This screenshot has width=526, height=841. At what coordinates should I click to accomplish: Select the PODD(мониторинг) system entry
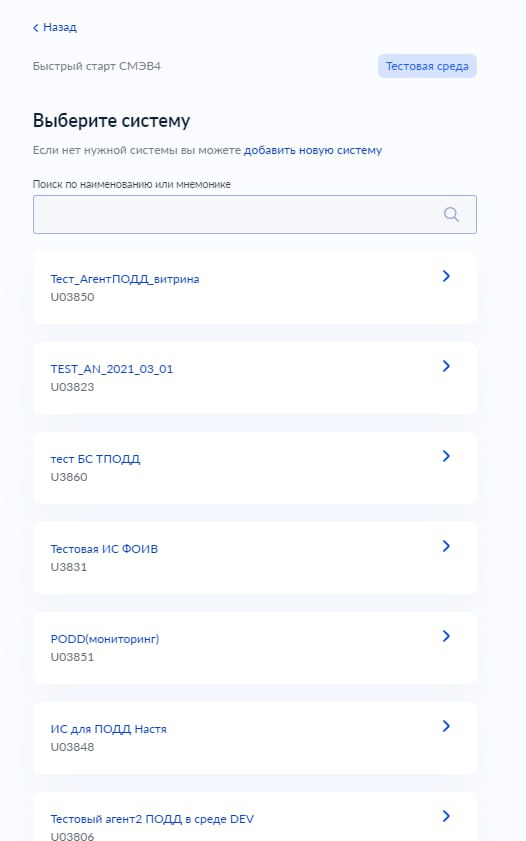(255, 648)
